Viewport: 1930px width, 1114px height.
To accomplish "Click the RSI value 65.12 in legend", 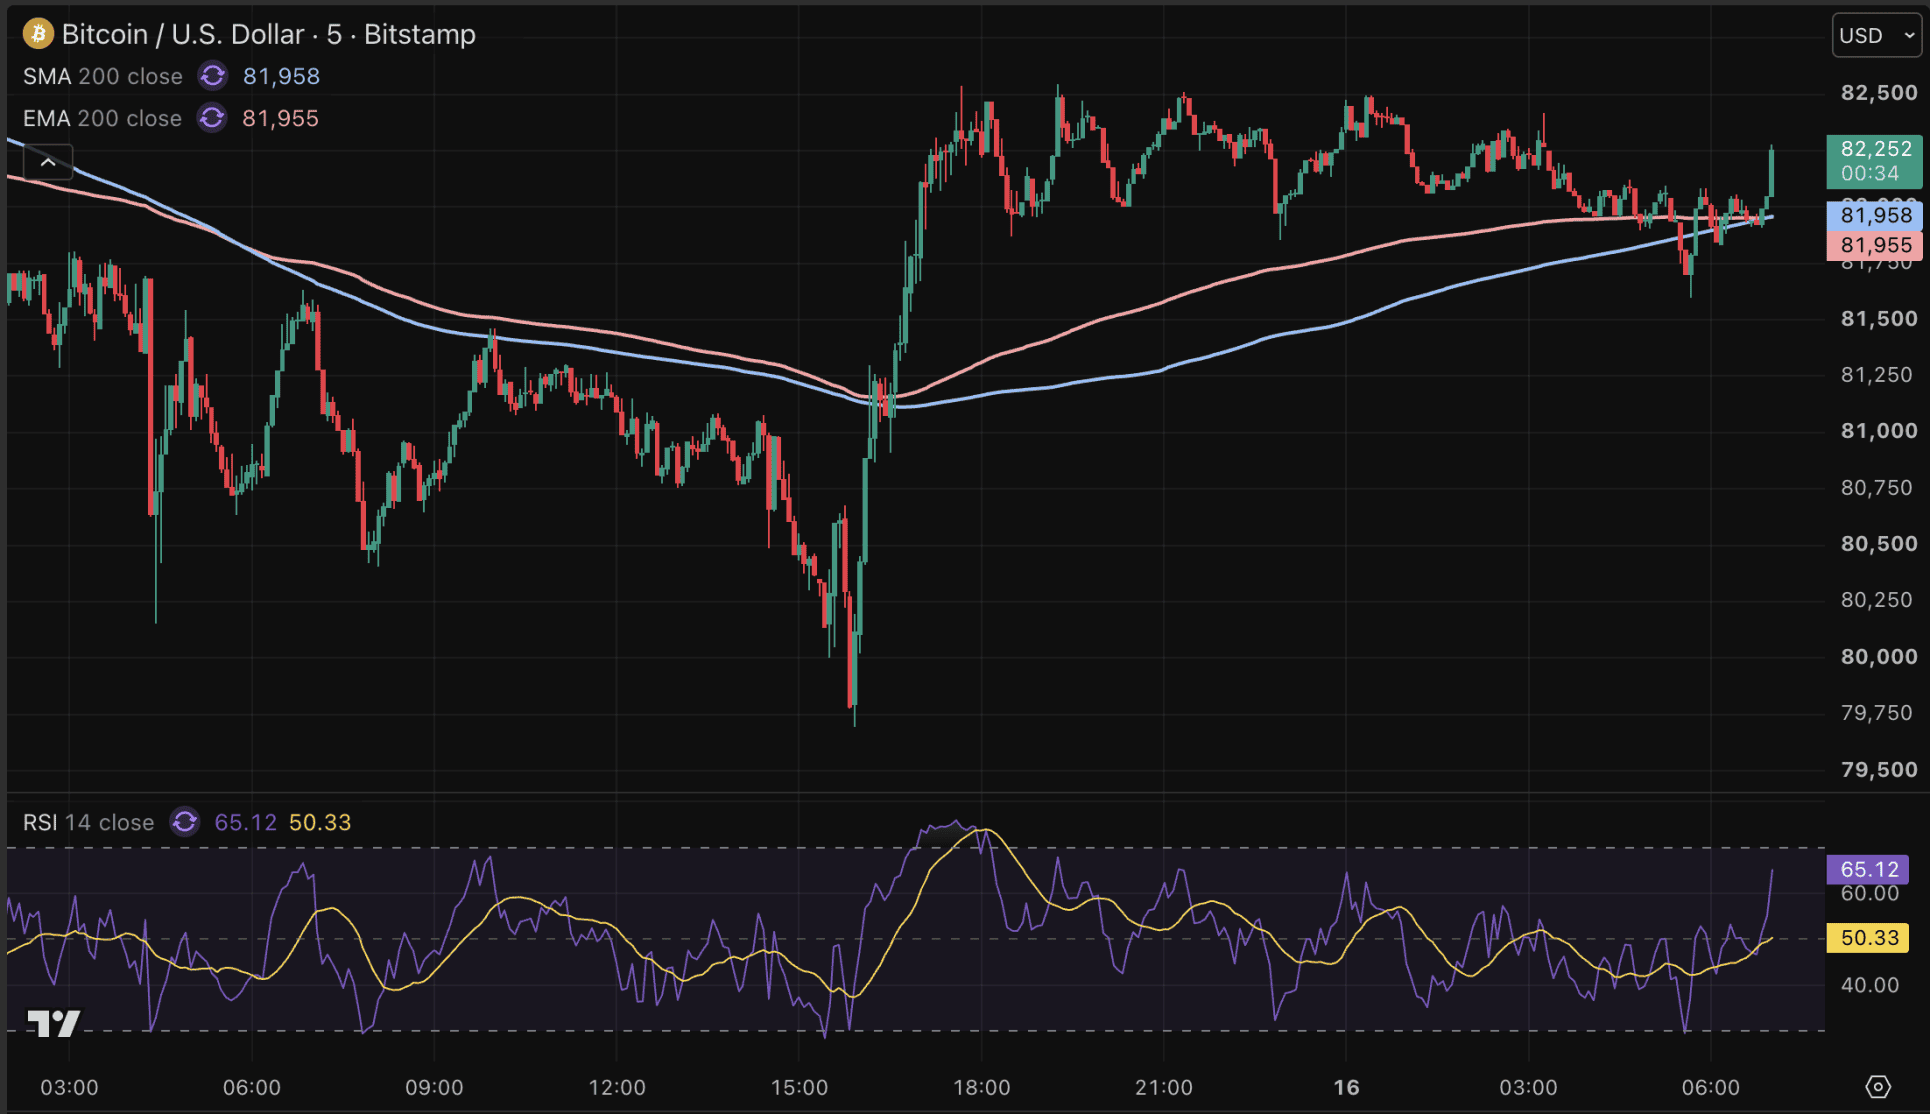I will tap(246, 822).
